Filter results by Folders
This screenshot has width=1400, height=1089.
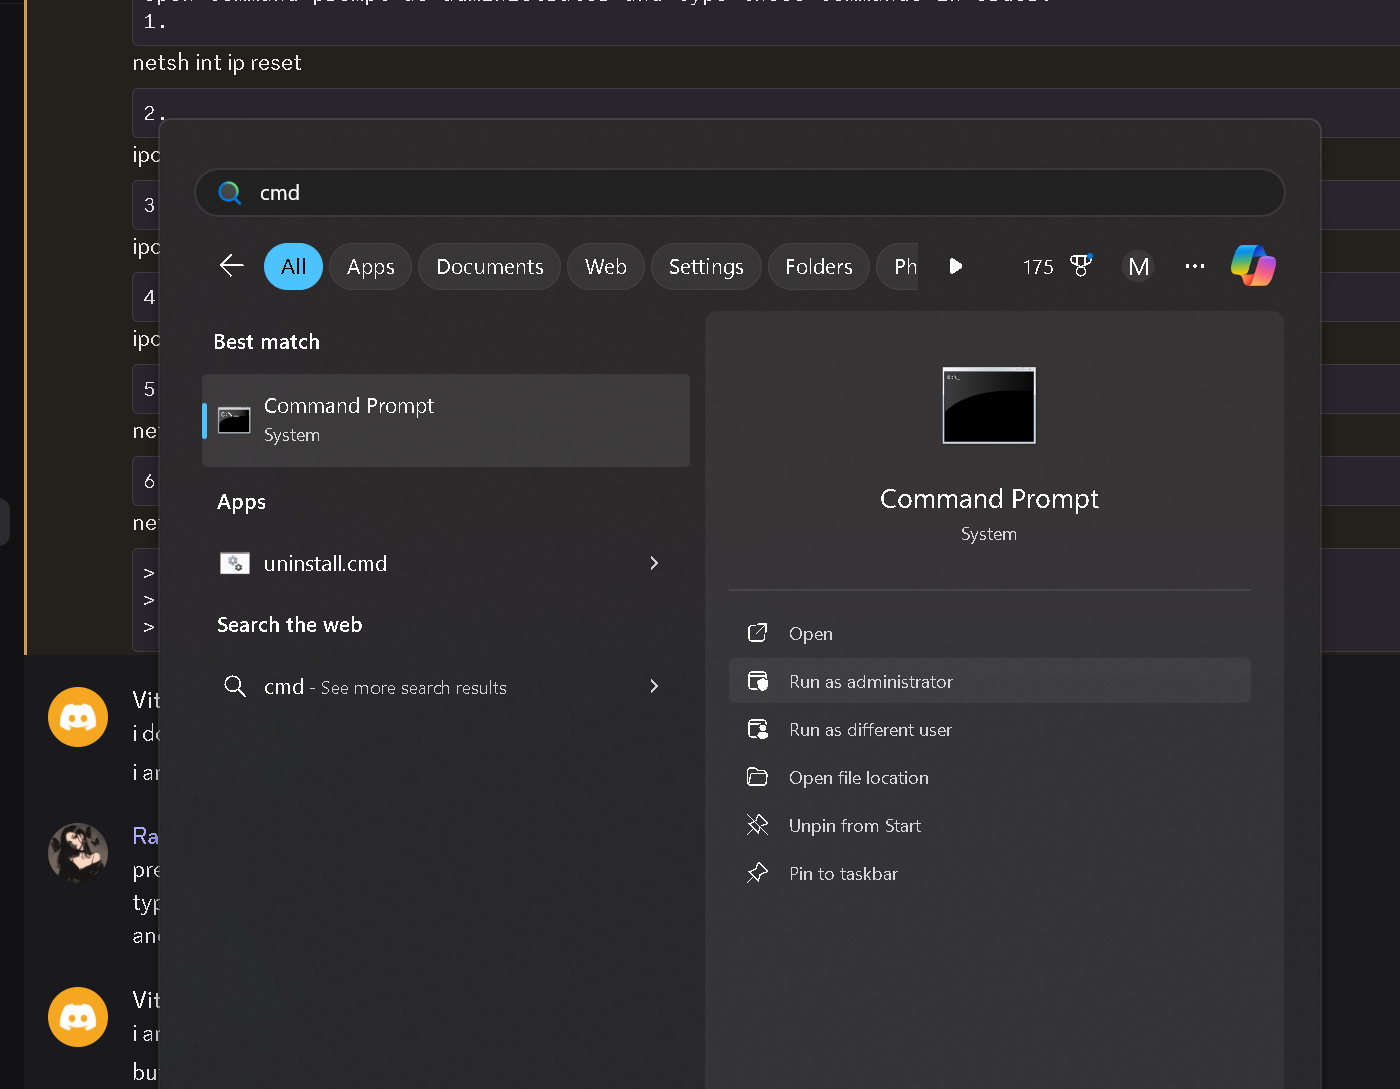point(818,267)
